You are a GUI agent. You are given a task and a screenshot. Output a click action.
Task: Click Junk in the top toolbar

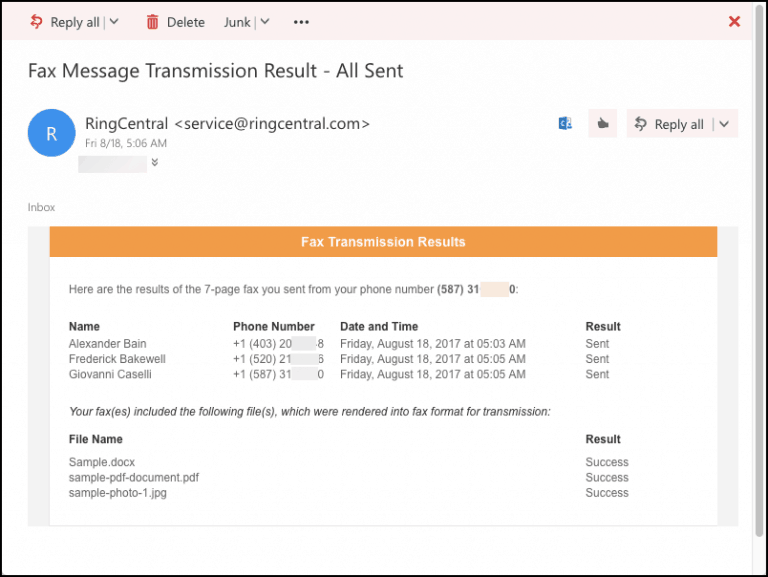click(237, 21)
